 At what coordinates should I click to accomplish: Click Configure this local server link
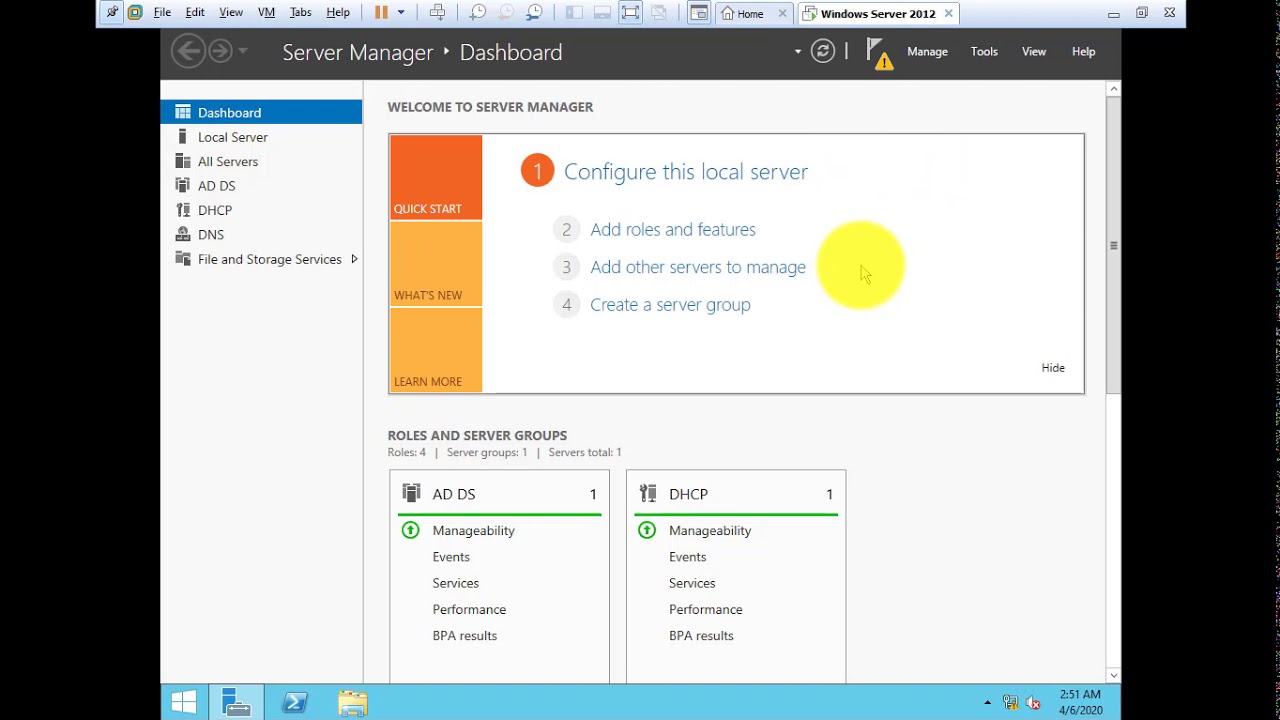coord(686,171)
